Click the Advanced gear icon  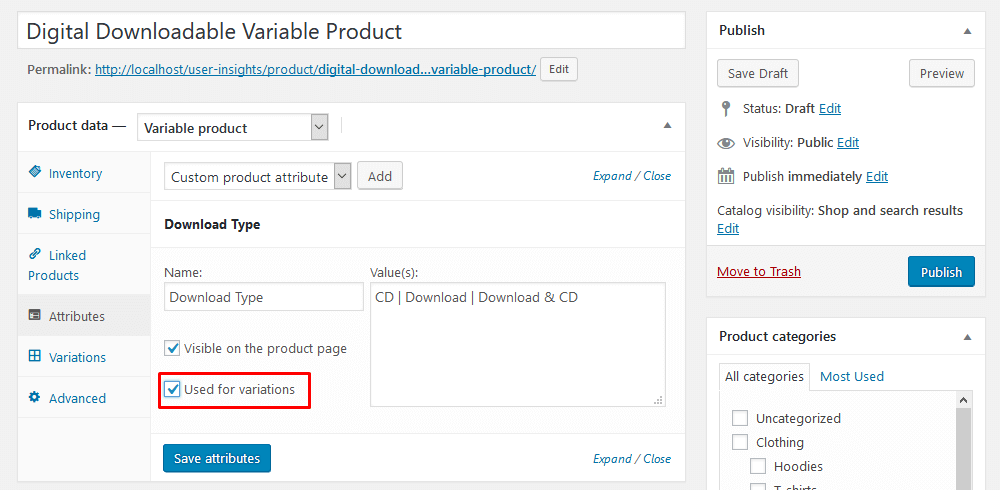click(x=35, y=397)
